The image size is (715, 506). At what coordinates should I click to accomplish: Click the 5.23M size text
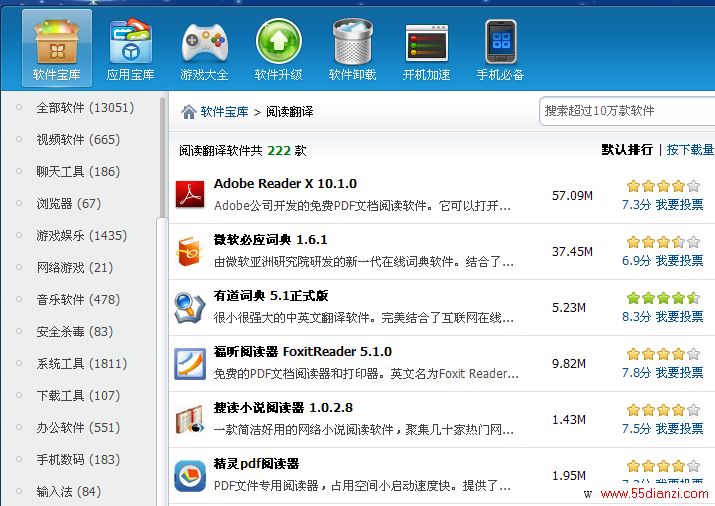point(569,308)
